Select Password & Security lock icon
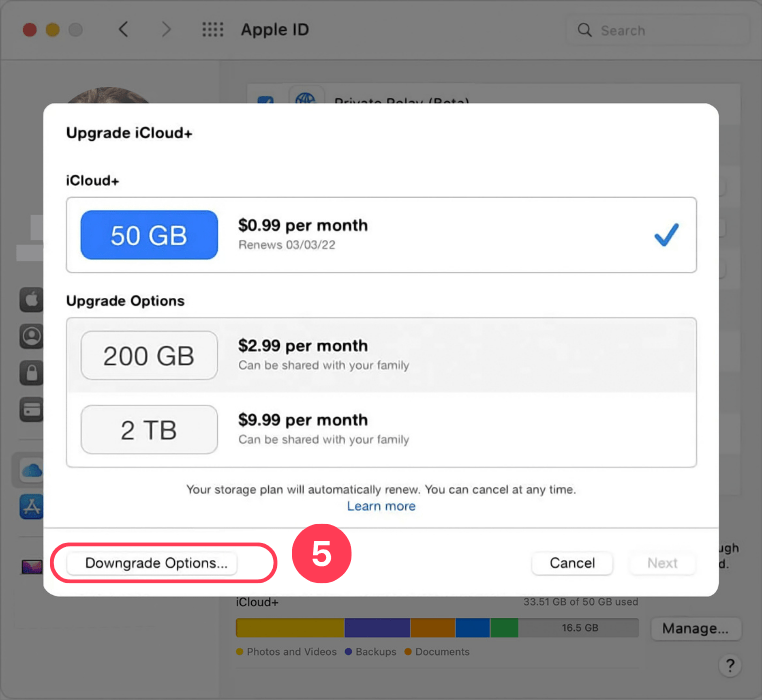Viewport: 762px width, 700px height. point(31,373)
